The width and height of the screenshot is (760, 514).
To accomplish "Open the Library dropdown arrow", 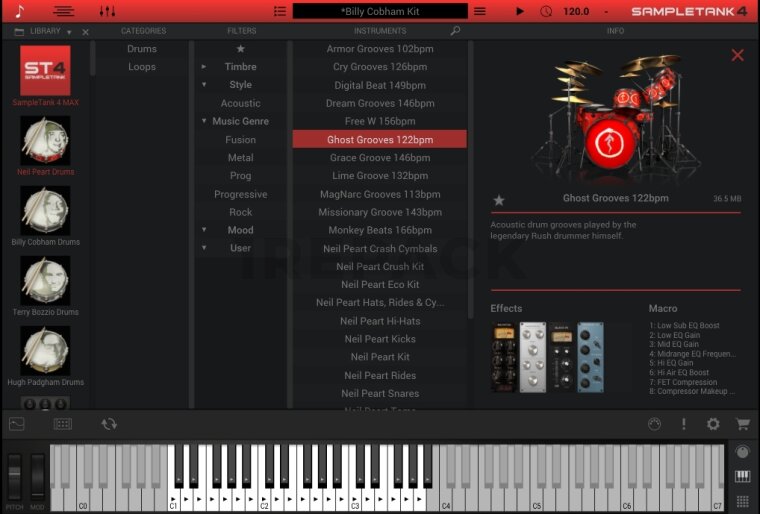I will coord(69,31).
